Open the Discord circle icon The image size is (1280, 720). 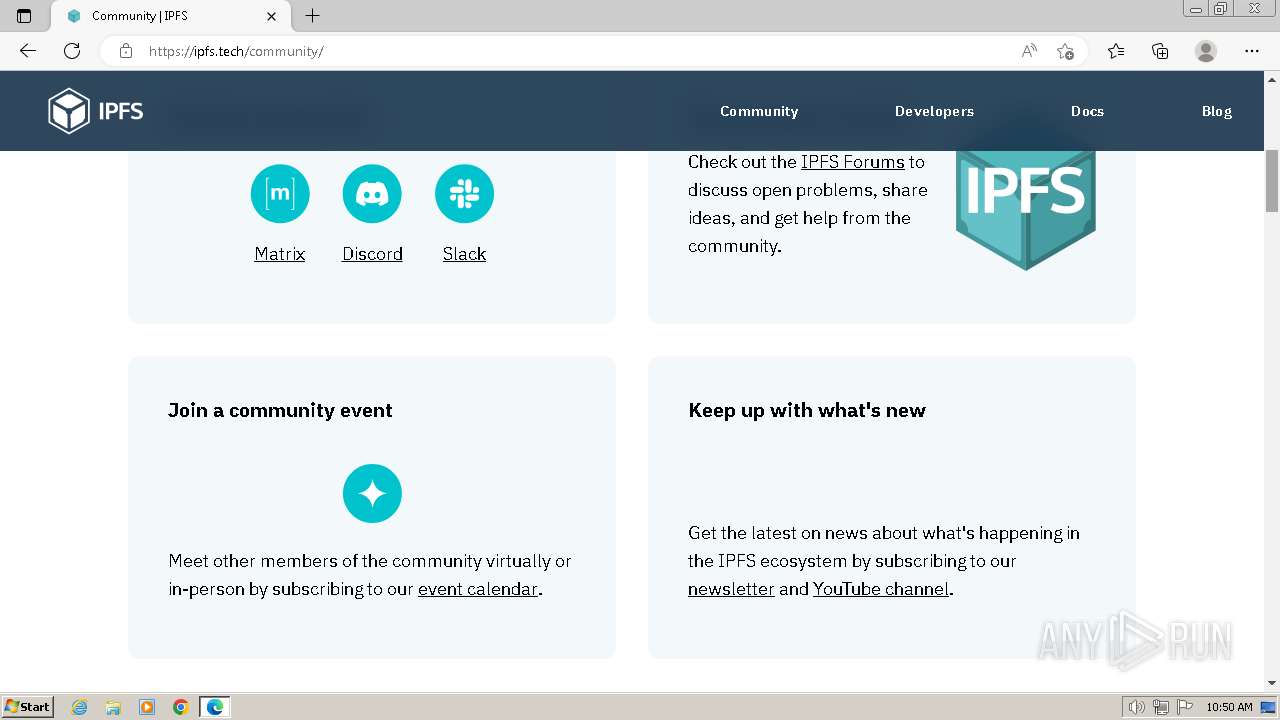[x=372, y=194]
